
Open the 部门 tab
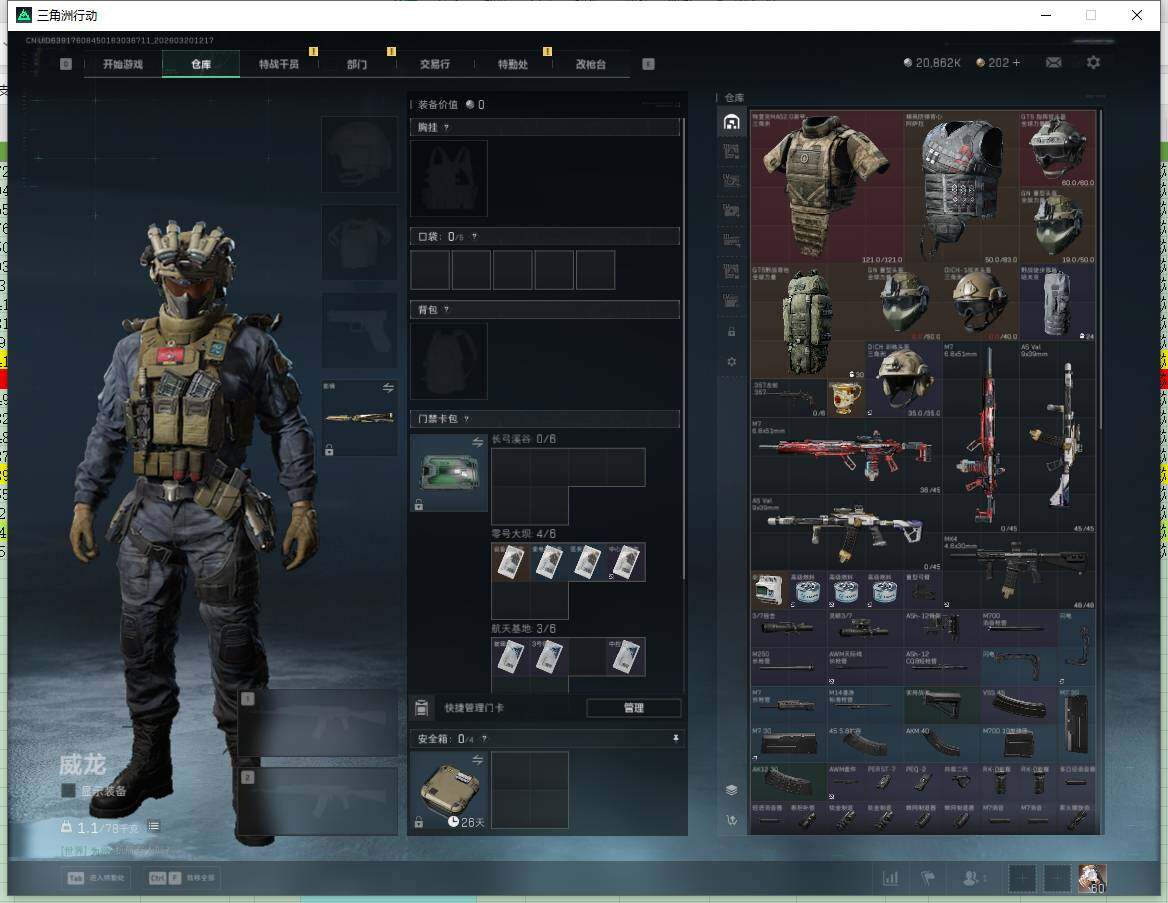pos(357,64)
